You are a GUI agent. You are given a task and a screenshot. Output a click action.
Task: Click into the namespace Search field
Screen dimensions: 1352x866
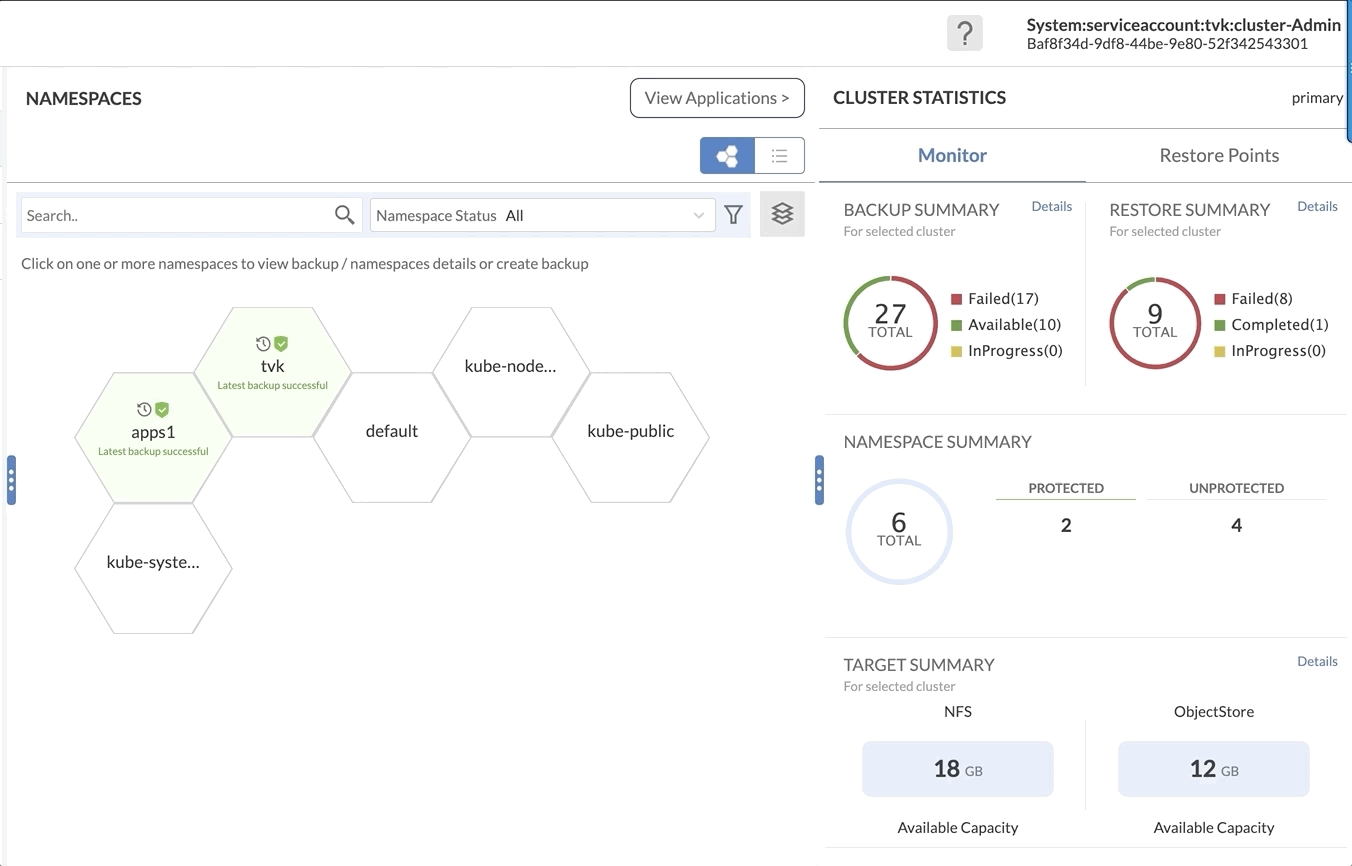pos(177,215)
